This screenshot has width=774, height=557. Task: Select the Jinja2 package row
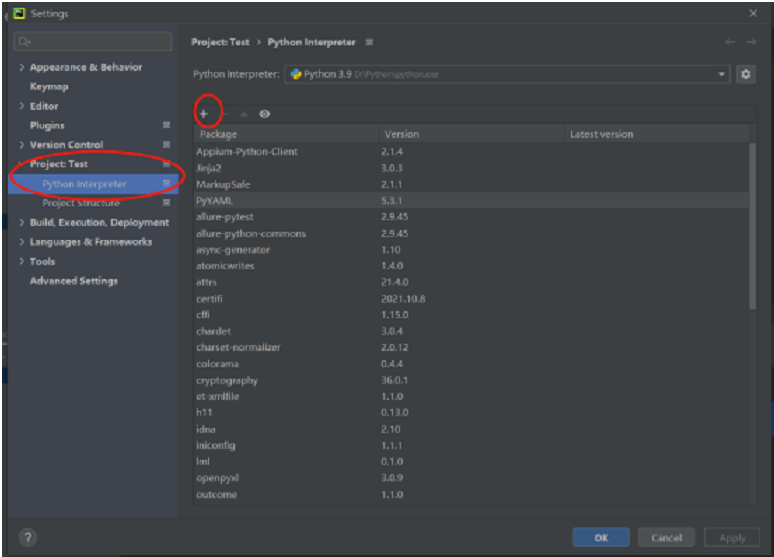471,168
